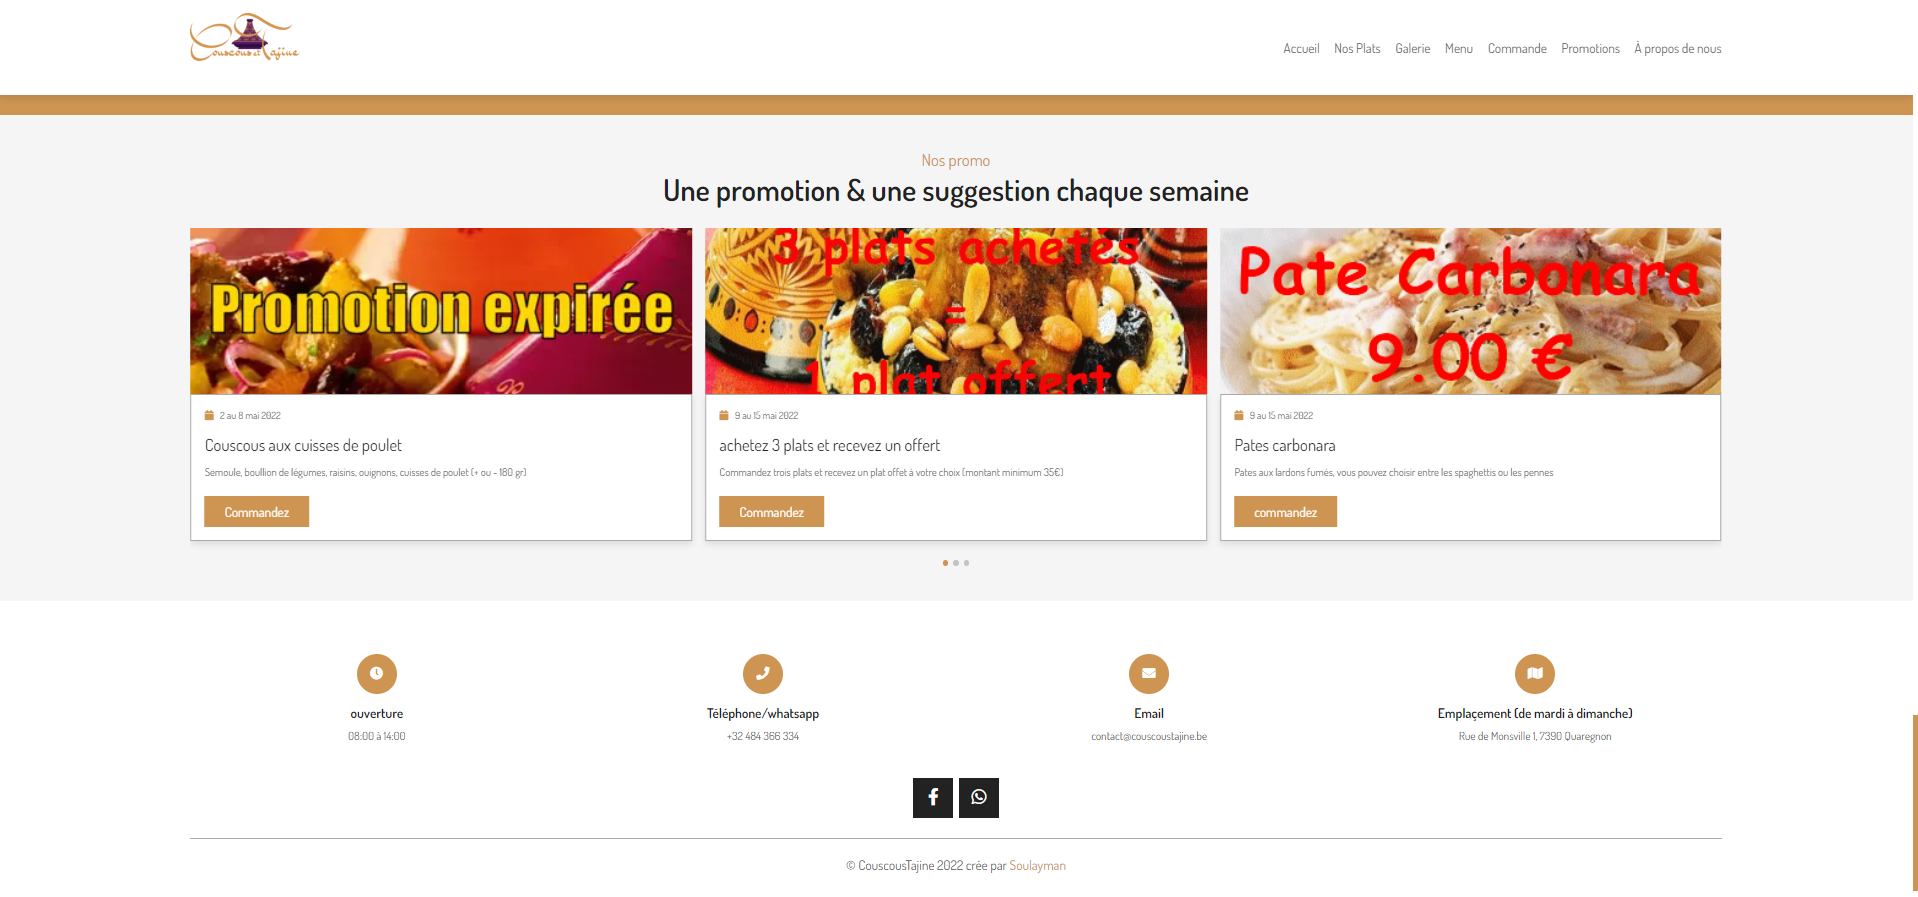
Task: Go to the Promotions menu item
Action: pyautogui.click(x=1590, y=48)
